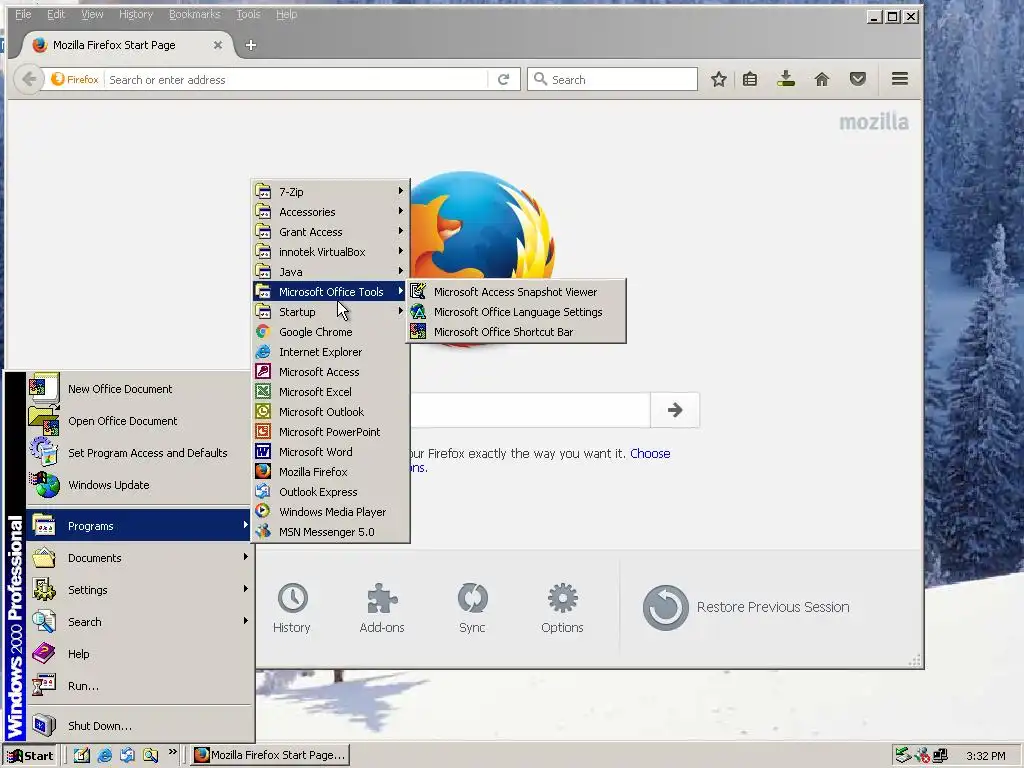The image size is (1024, 768).
Task: Click in the start page search field
Action: click(530, 410)
